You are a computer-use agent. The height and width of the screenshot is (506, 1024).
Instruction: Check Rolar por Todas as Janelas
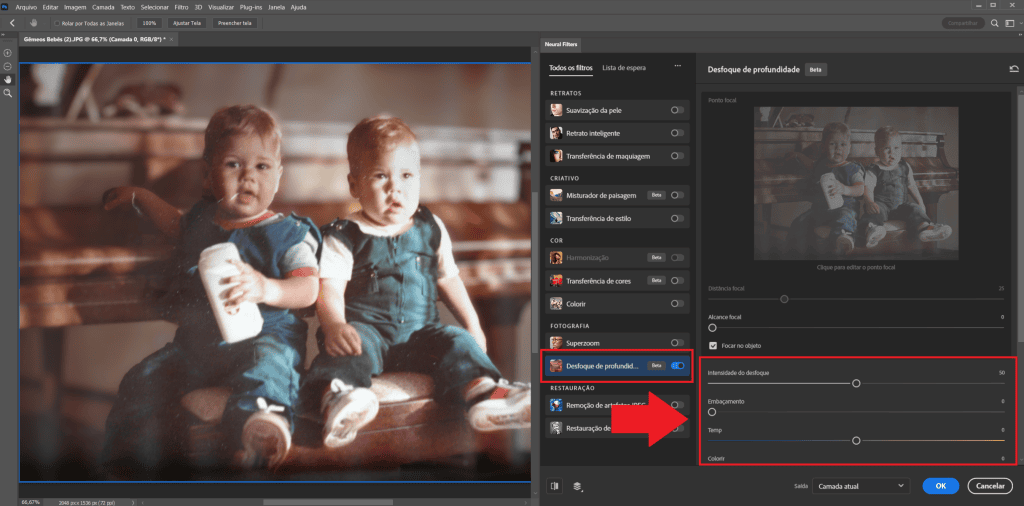tap(57, 23)
